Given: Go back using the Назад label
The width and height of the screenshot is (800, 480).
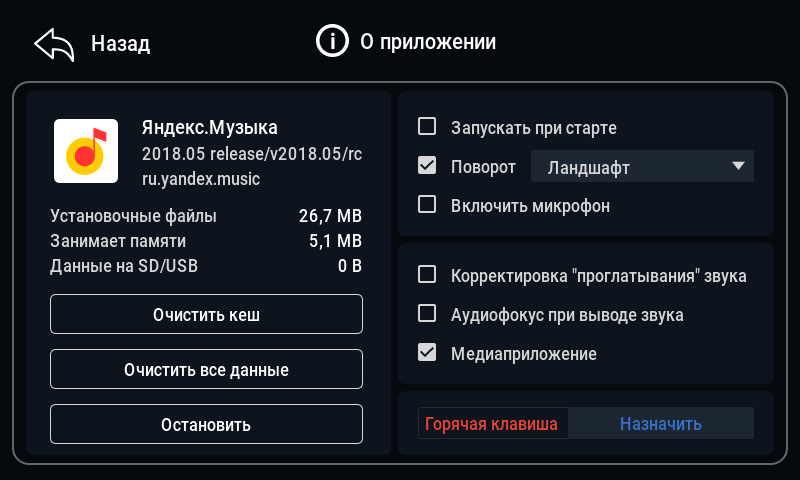Looking at the screenshot, I should [x=120, y=44].
